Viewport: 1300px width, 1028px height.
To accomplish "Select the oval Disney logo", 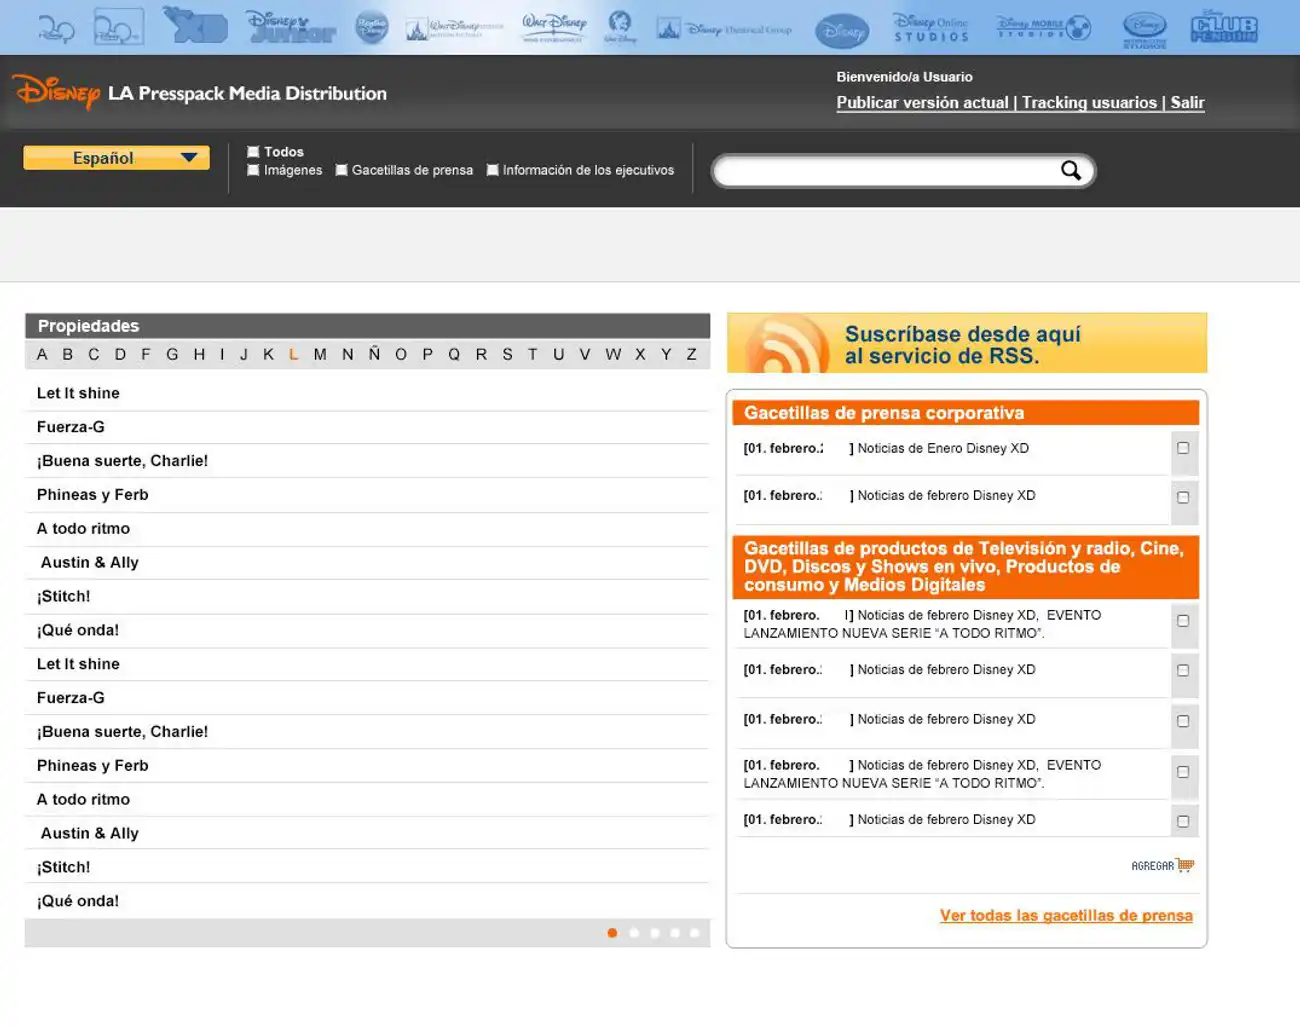I will click(842, 31).
